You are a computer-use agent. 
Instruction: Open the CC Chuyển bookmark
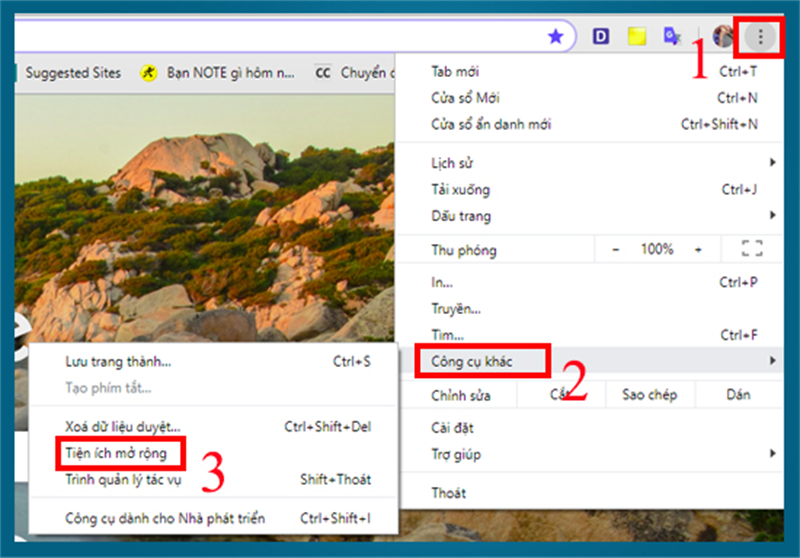click(x=355, y=73)
